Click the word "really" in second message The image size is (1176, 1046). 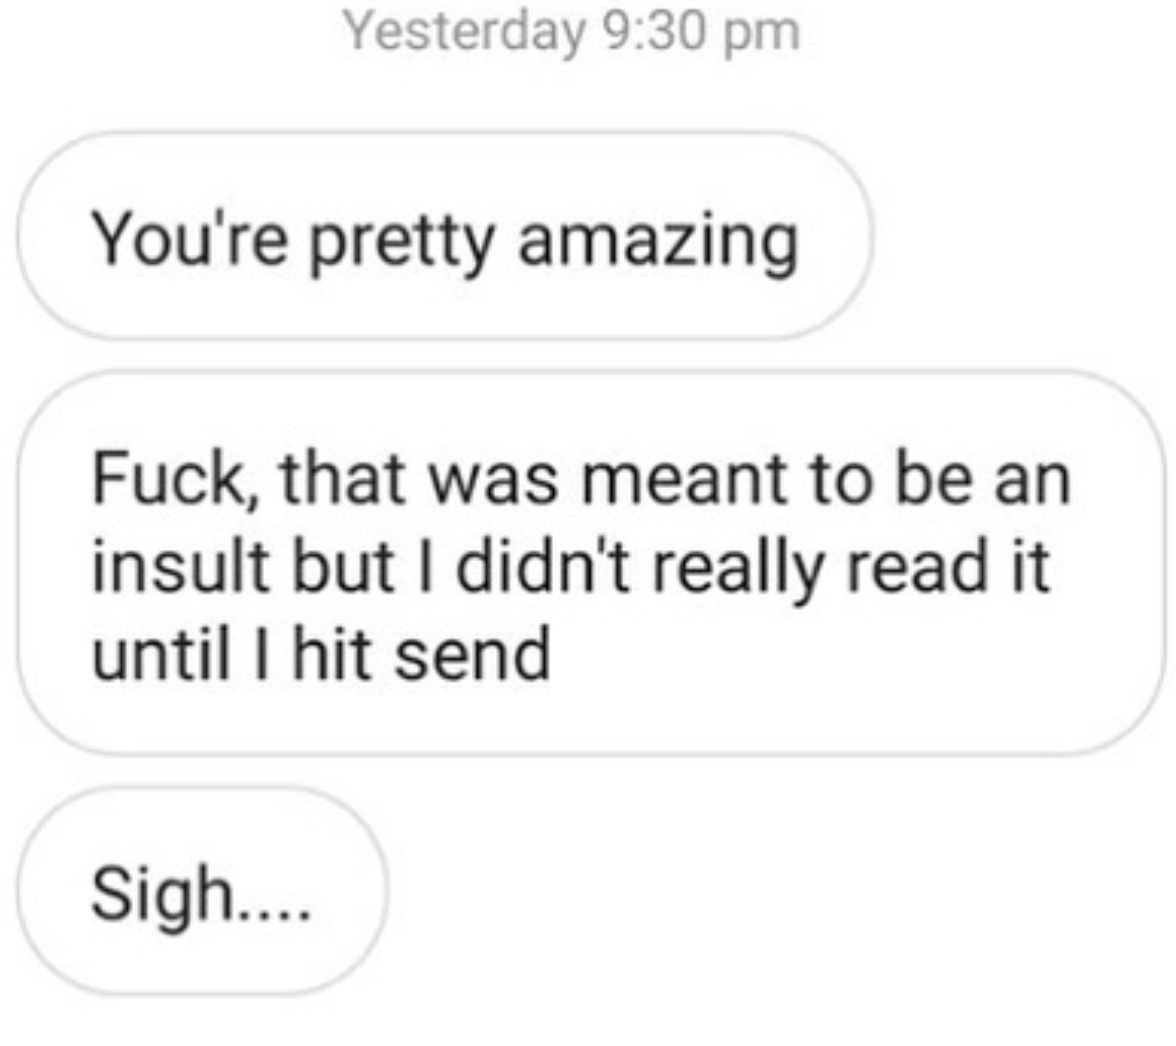pyautogui.click(x=739, y=571)
